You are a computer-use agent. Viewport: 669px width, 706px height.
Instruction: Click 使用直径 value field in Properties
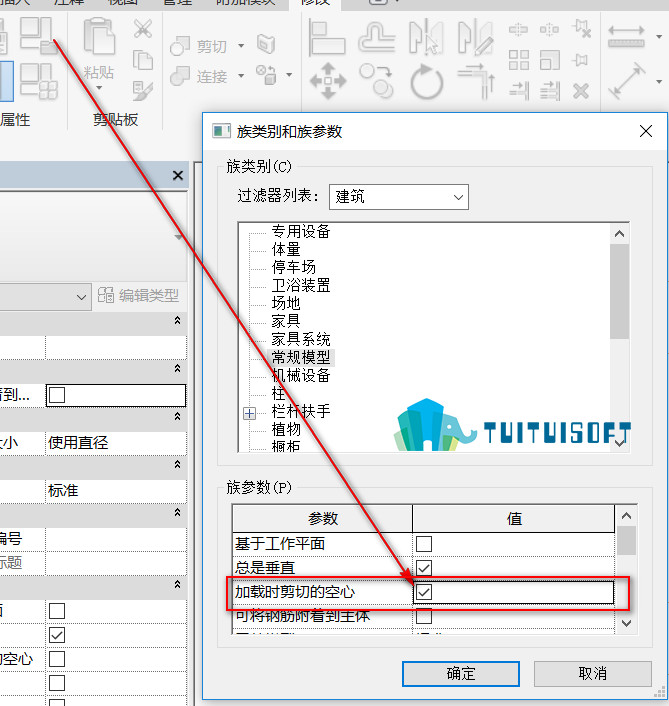(116, 443)
